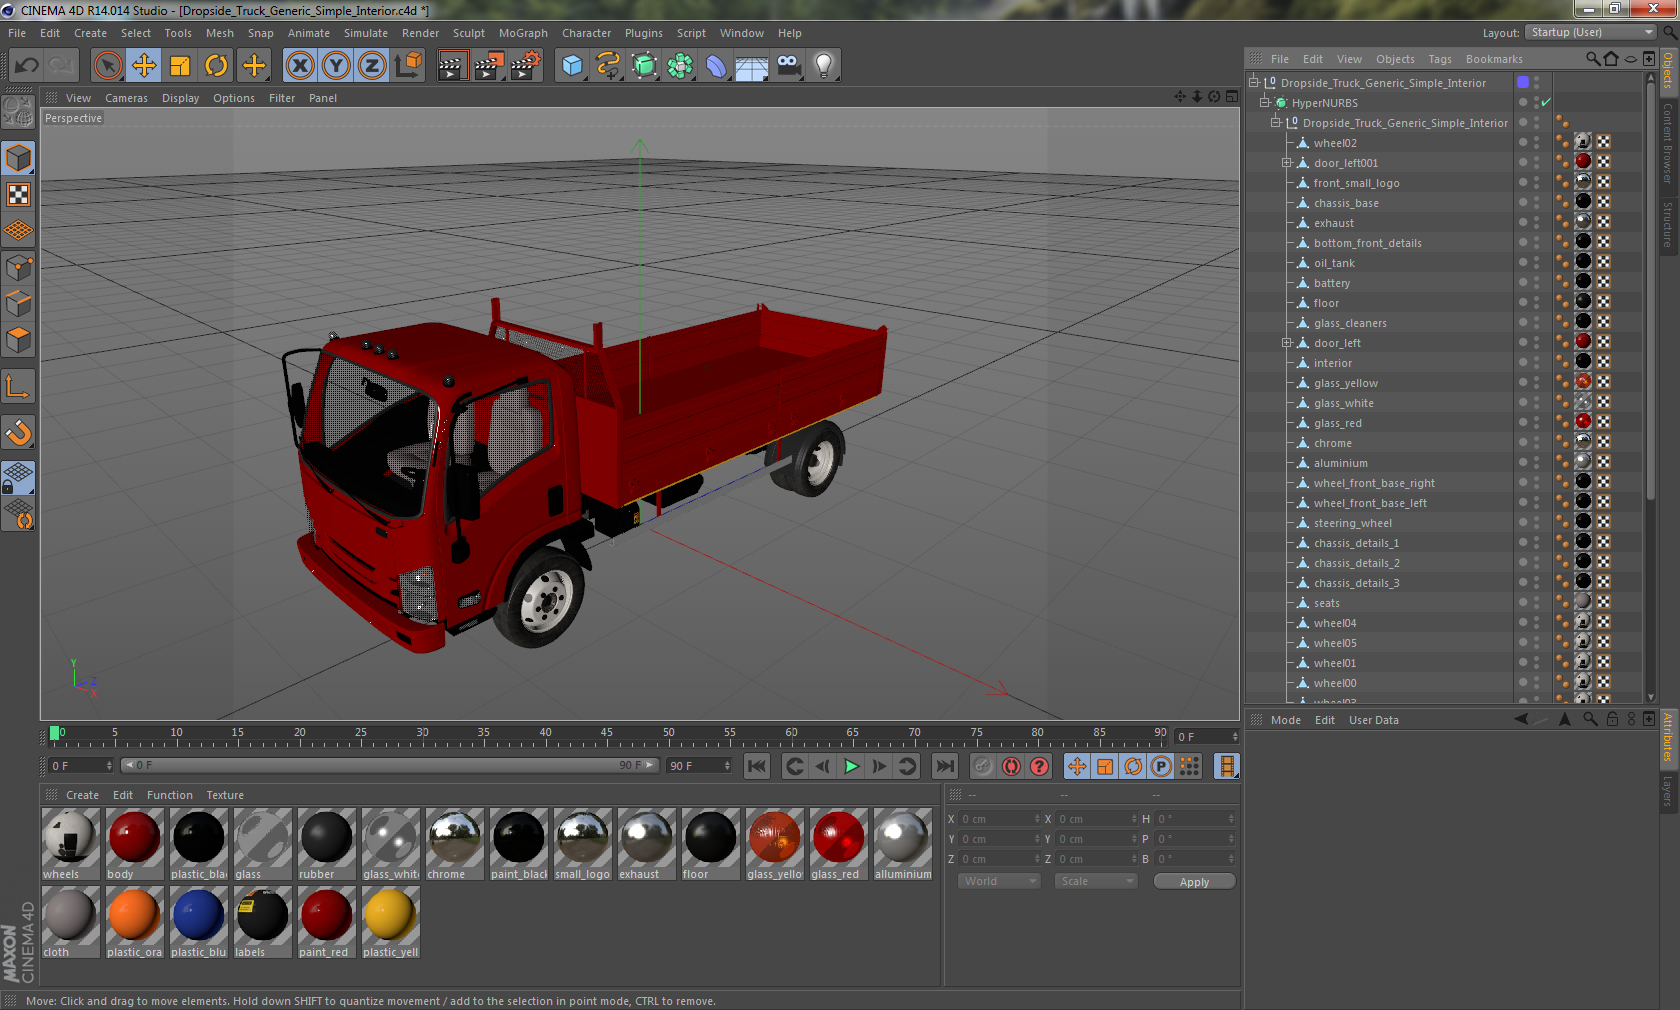Viewport: 1680px width, 1010px height.
Task: Click the coordinate system icon
Action: [408, 66]
